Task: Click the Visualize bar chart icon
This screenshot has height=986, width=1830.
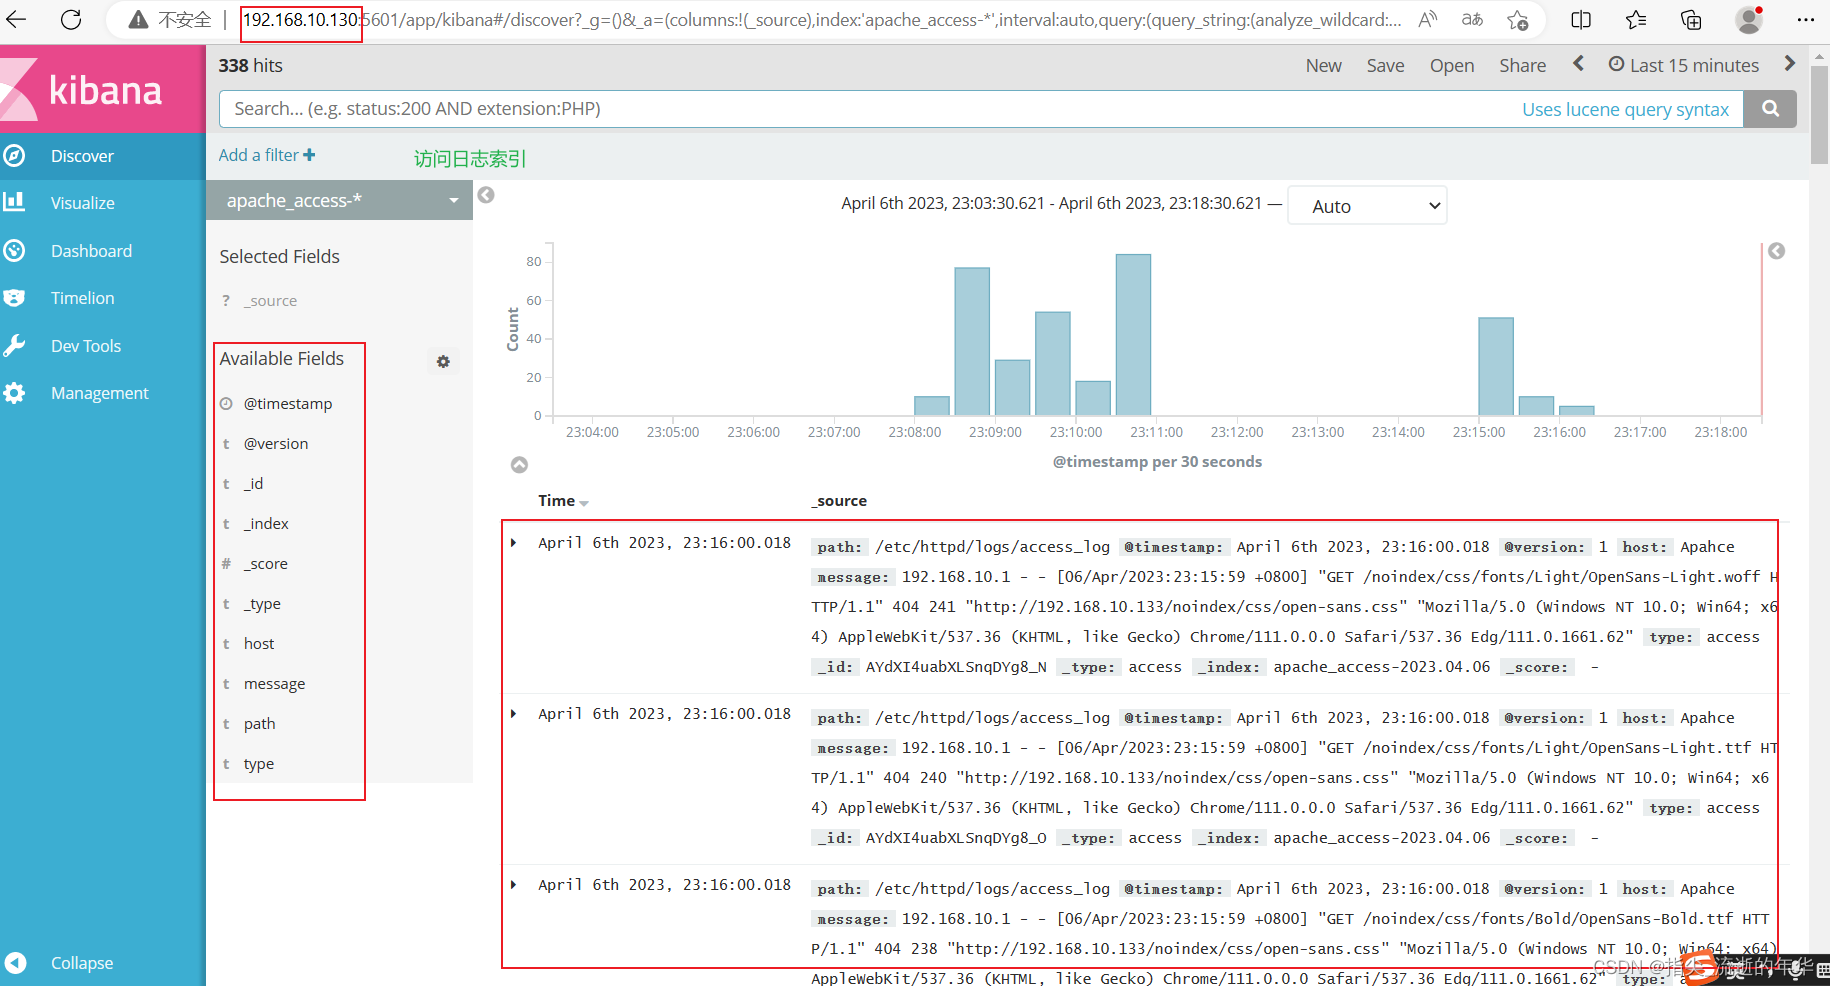Action: pyautogui.click(x=14, y=202)
